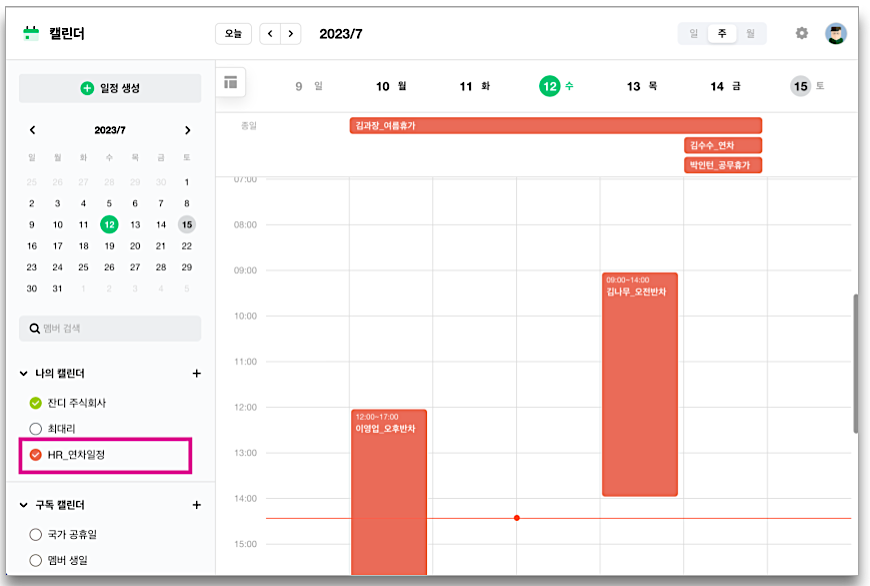Click the plus icon beside 나의 캘린더
870x586 pixels.
[x=196, y=374]
